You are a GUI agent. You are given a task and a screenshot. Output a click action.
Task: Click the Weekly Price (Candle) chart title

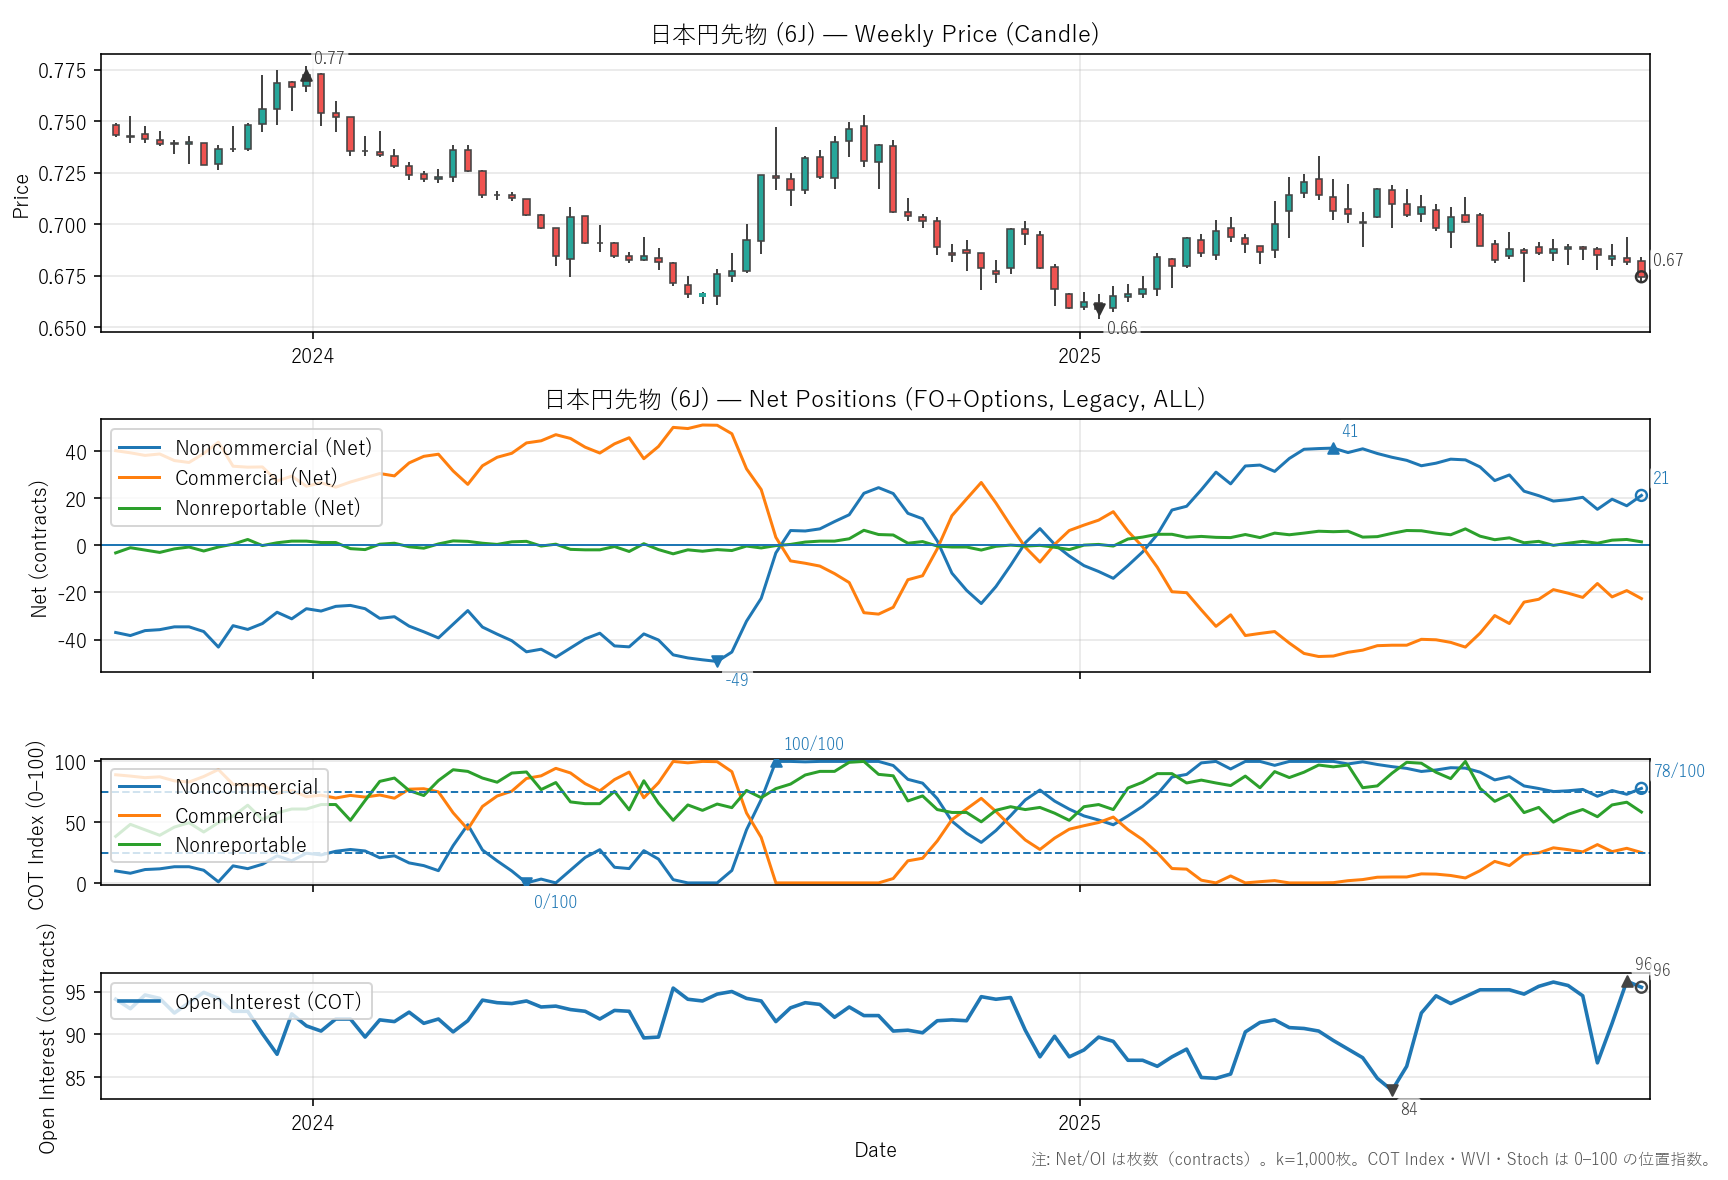(874, 34)
